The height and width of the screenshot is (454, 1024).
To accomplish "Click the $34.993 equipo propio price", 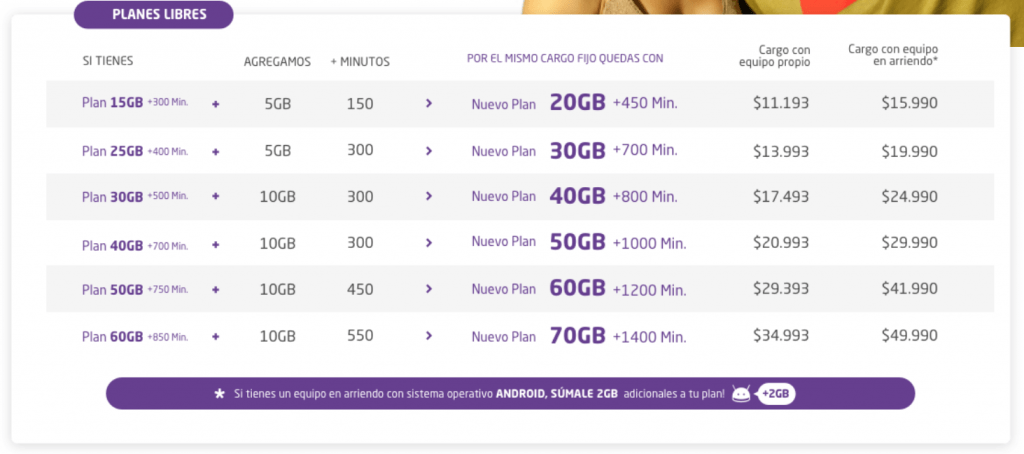I will (x=781, y=336).
